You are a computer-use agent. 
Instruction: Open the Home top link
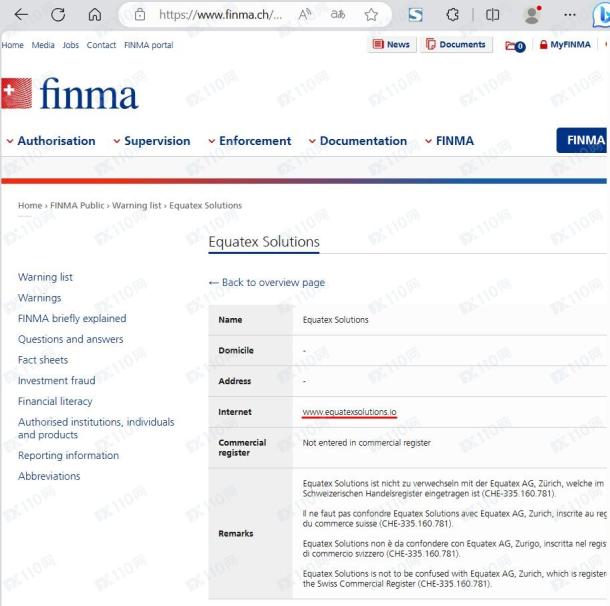point(12,45)
